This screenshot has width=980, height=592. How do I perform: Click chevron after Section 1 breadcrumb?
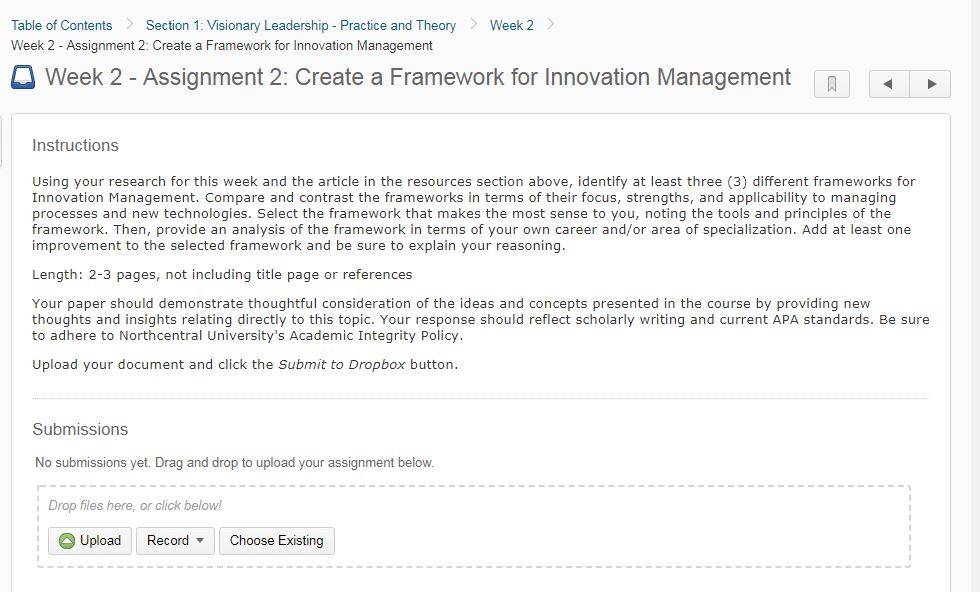pos(474,24)
